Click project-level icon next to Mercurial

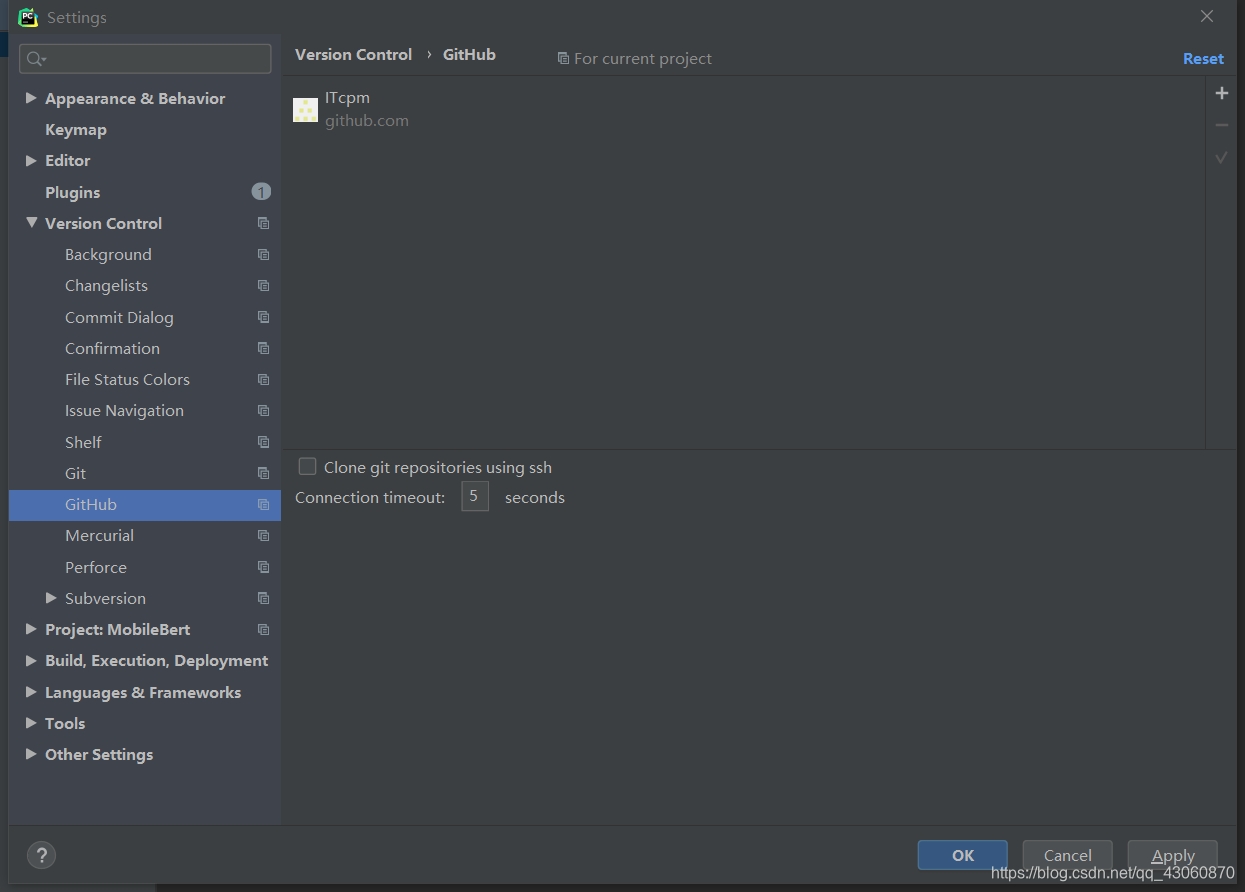(263, 535)
